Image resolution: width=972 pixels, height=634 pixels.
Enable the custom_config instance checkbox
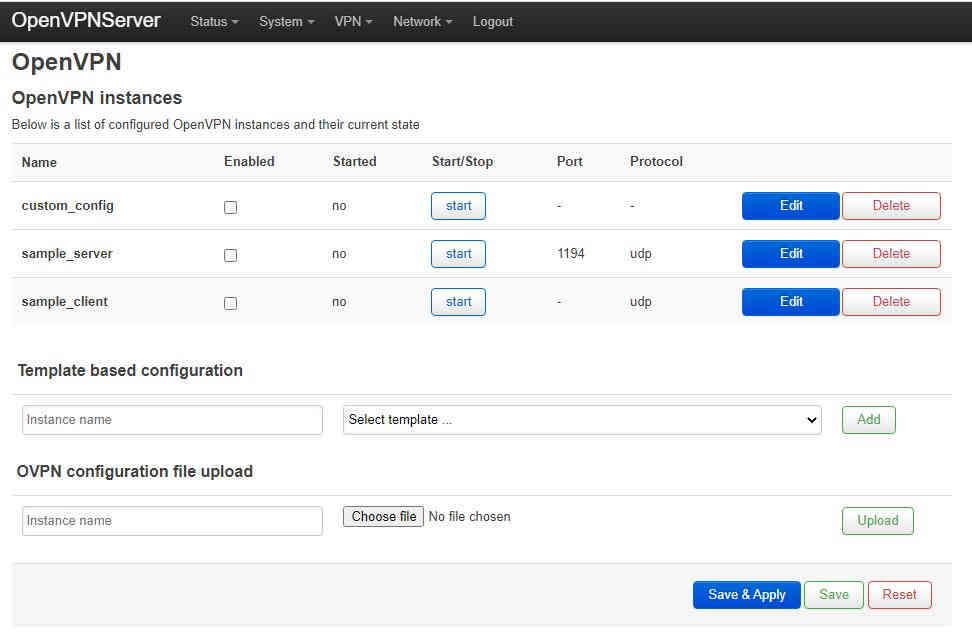point(230,207)
